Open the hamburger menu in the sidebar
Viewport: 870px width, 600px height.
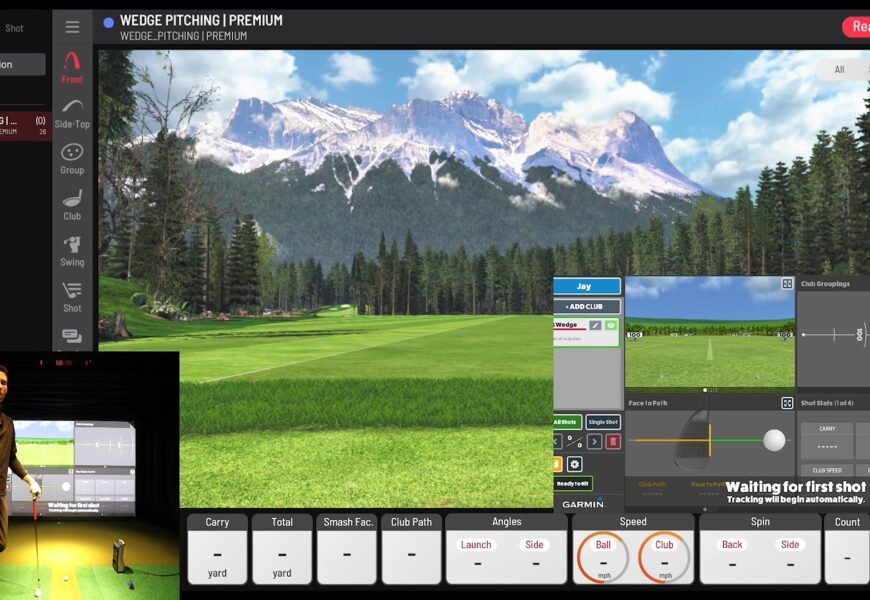(x=72, y=27)
